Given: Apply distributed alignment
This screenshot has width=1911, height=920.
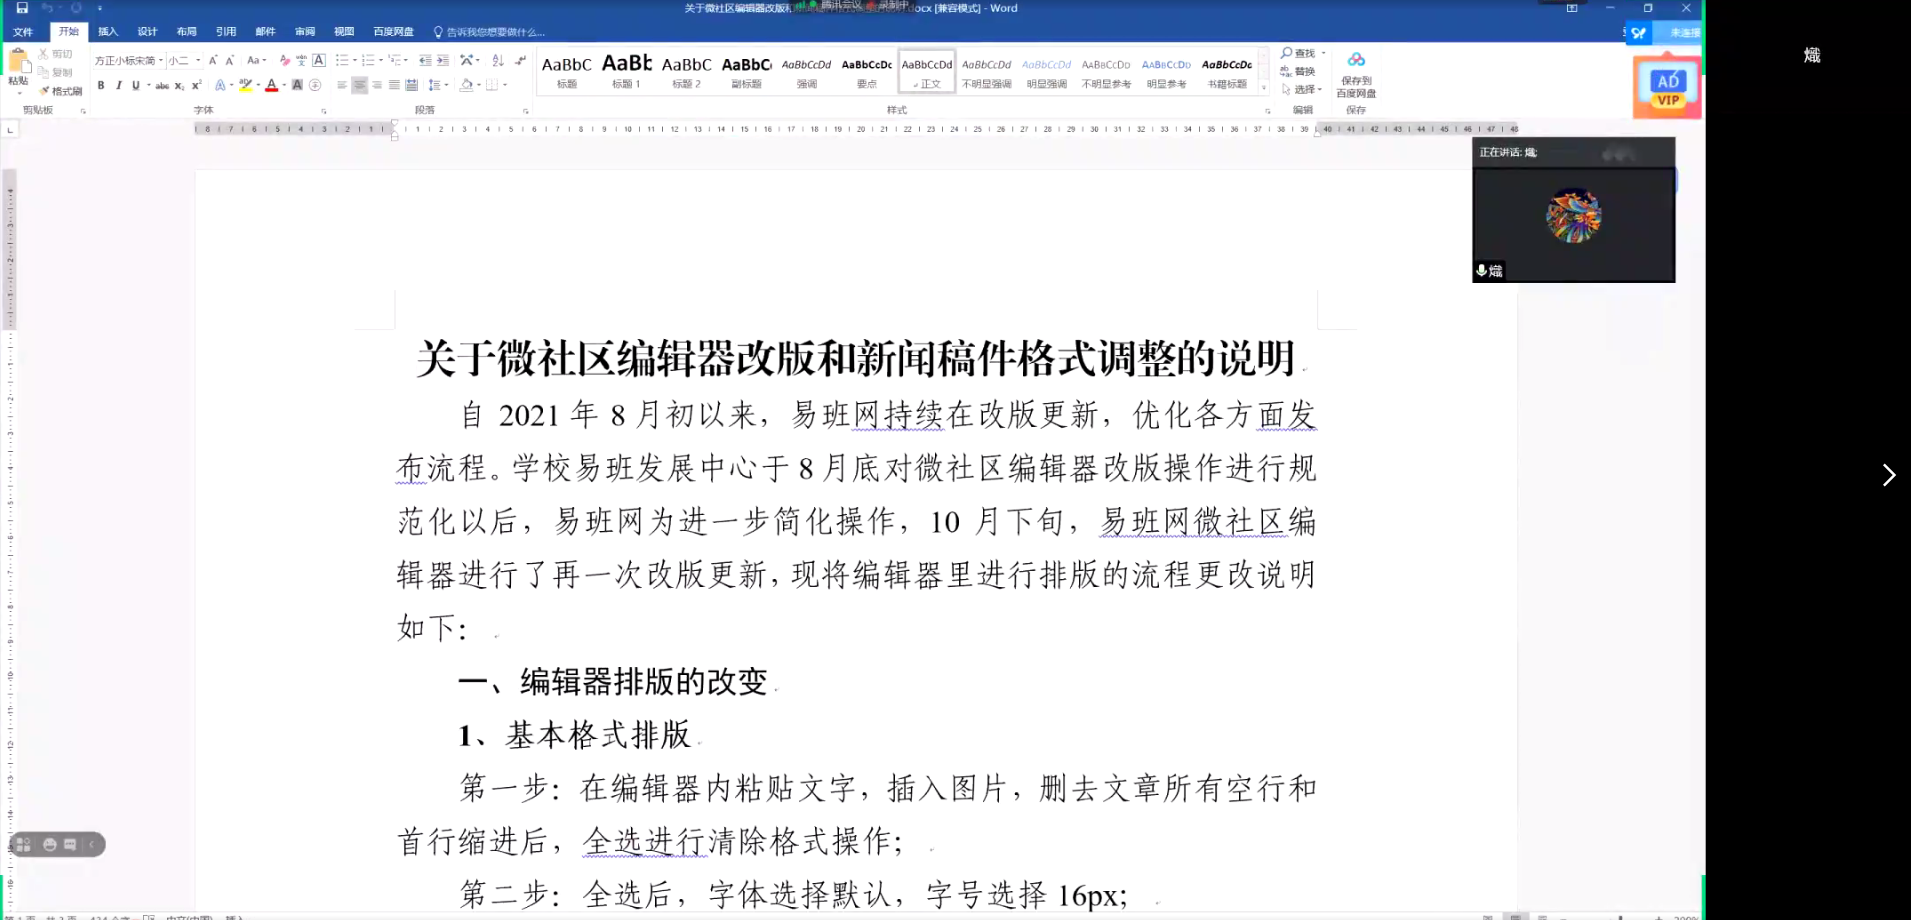Looking at the screenshot, I should (x=411, y=85).
